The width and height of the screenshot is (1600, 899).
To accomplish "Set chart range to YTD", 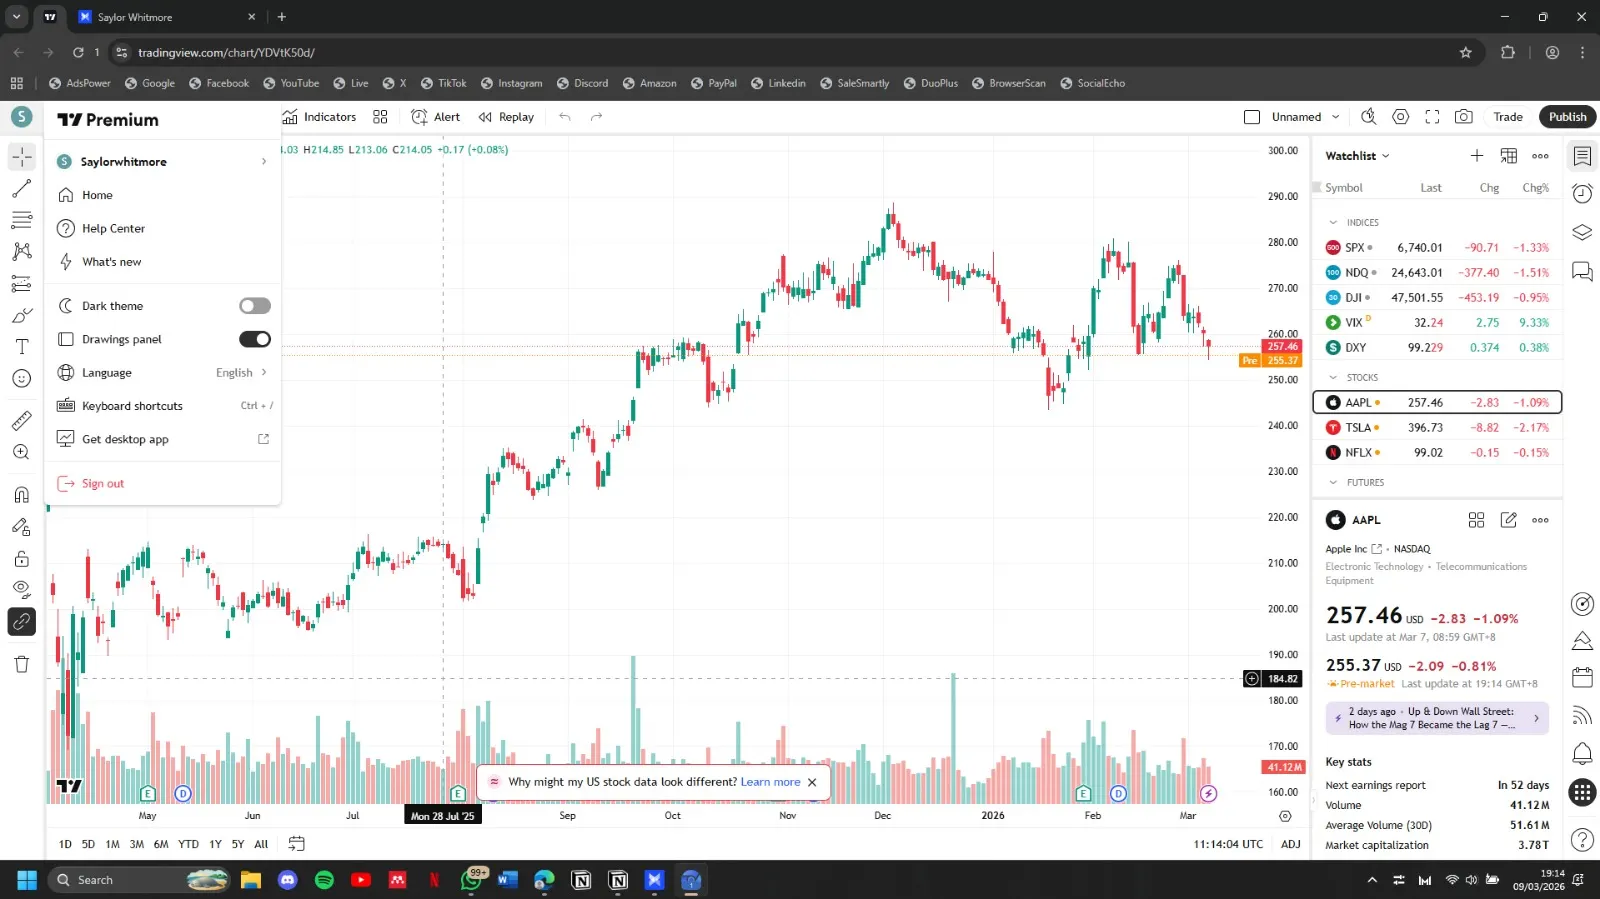I will coord(188,844).
